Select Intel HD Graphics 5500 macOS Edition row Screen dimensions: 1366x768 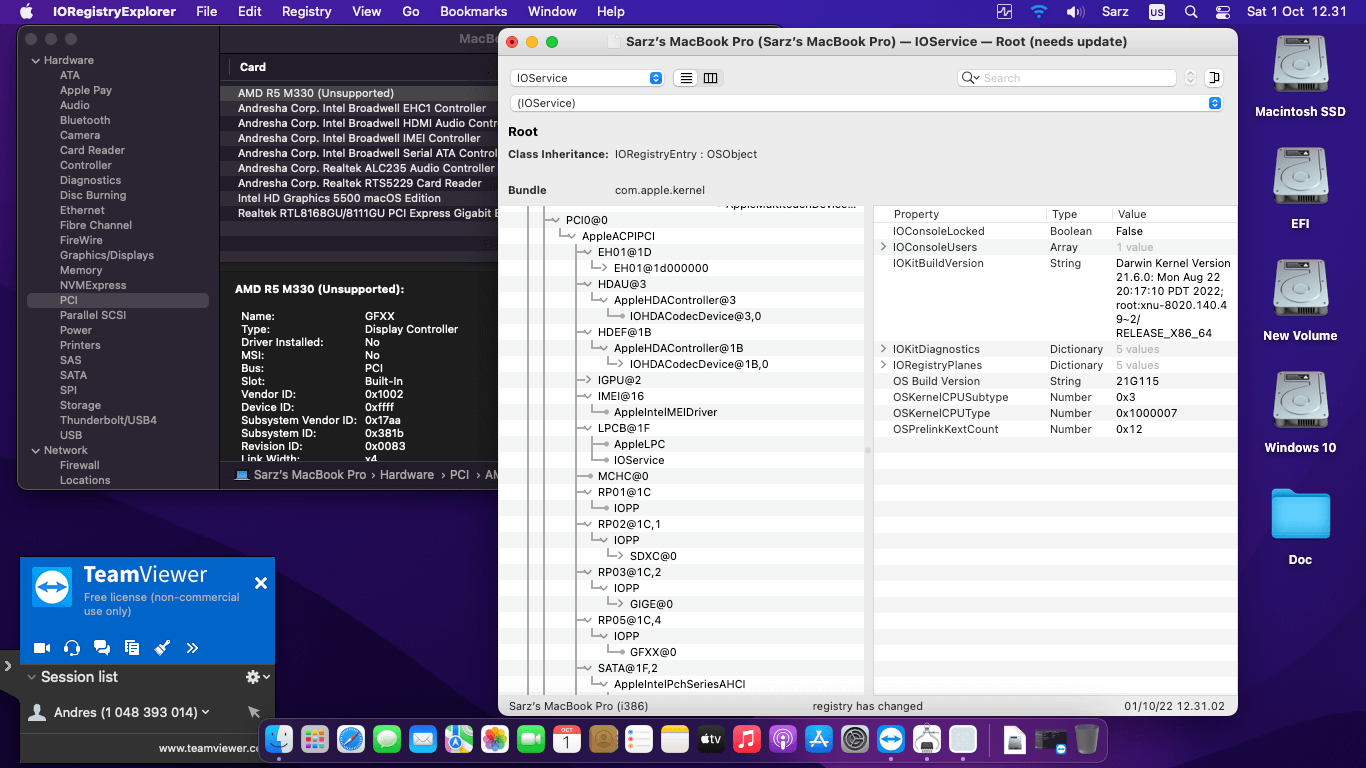point(359,198)
